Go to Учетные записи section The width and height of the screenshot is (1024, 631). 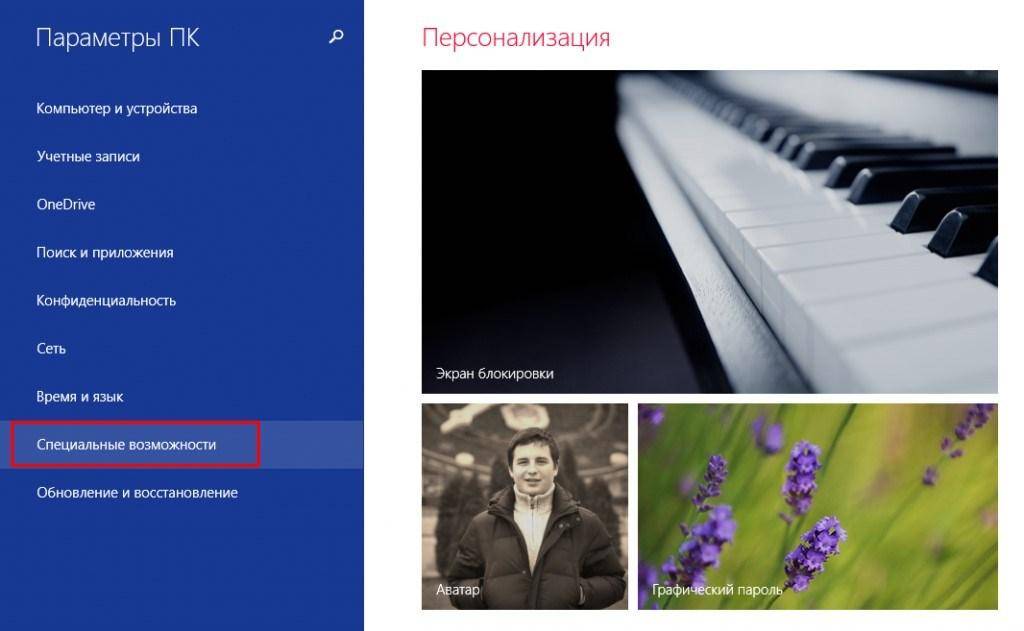[88, 157]
